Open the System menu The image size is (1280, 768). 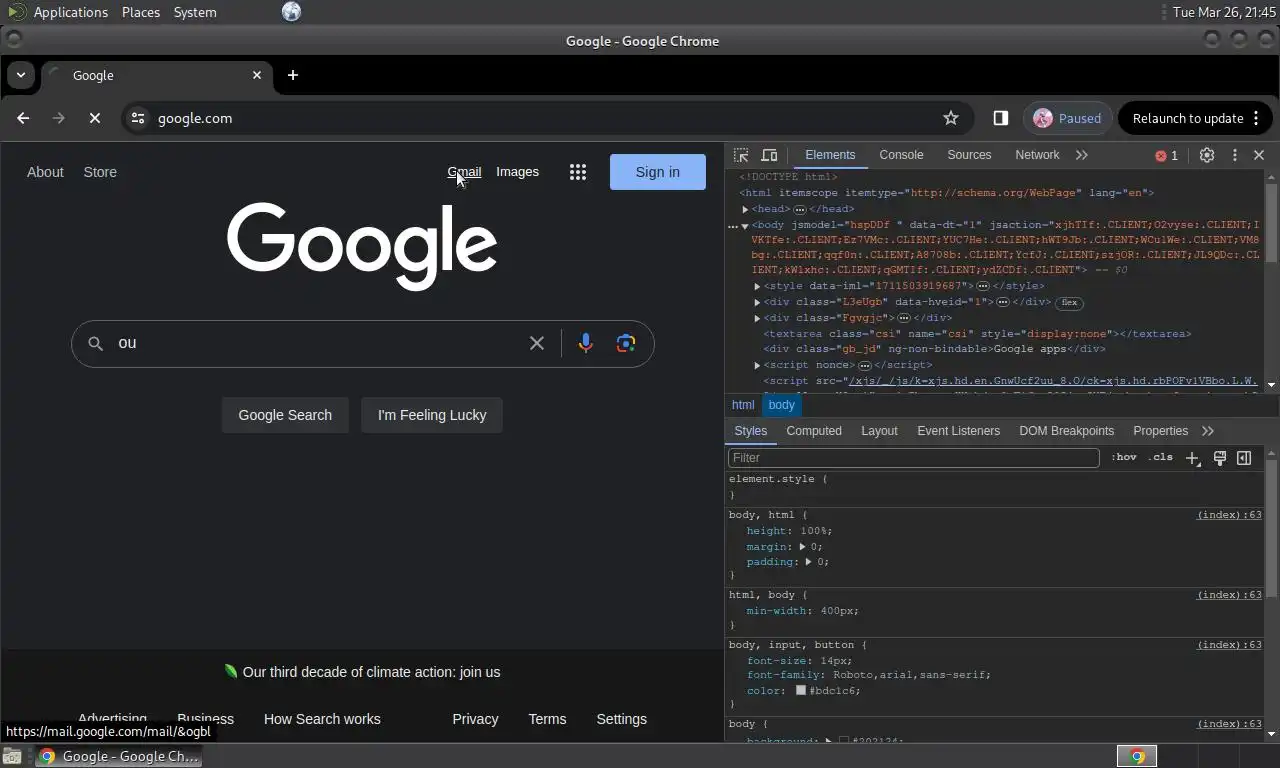(195, 12)
